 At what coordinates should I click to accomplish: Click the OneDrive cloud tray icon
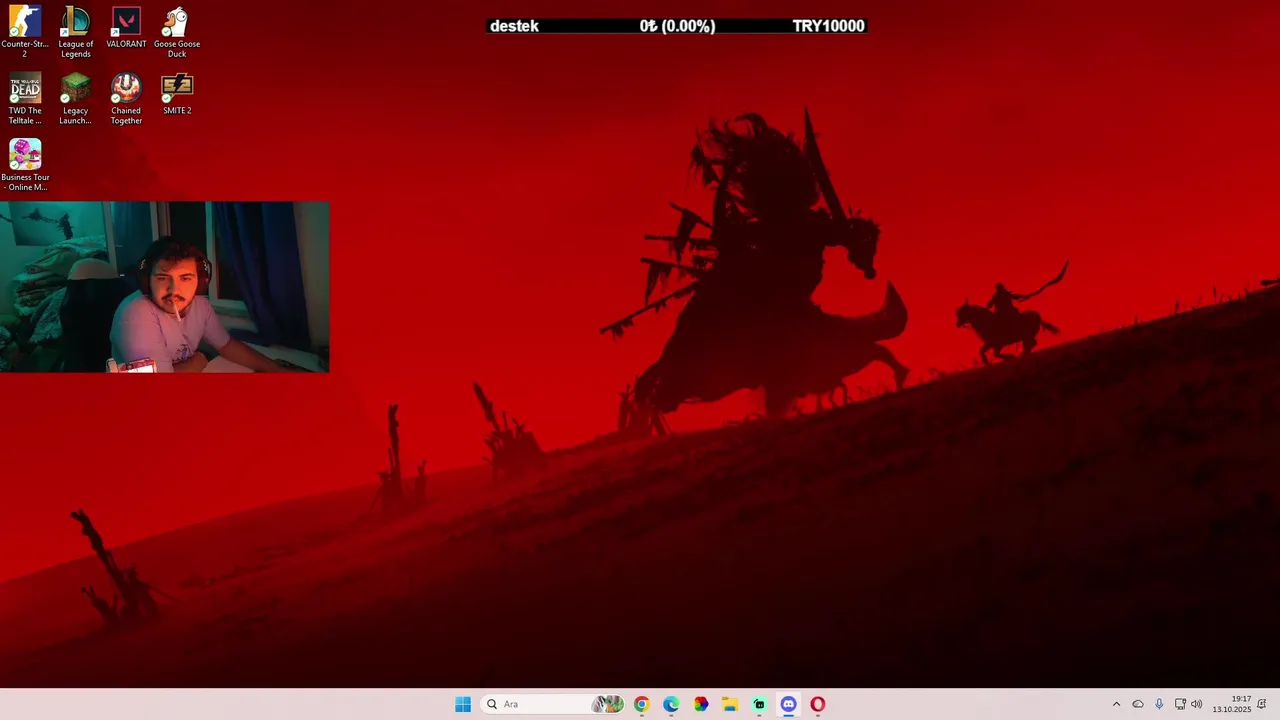tap(1138, 704)
